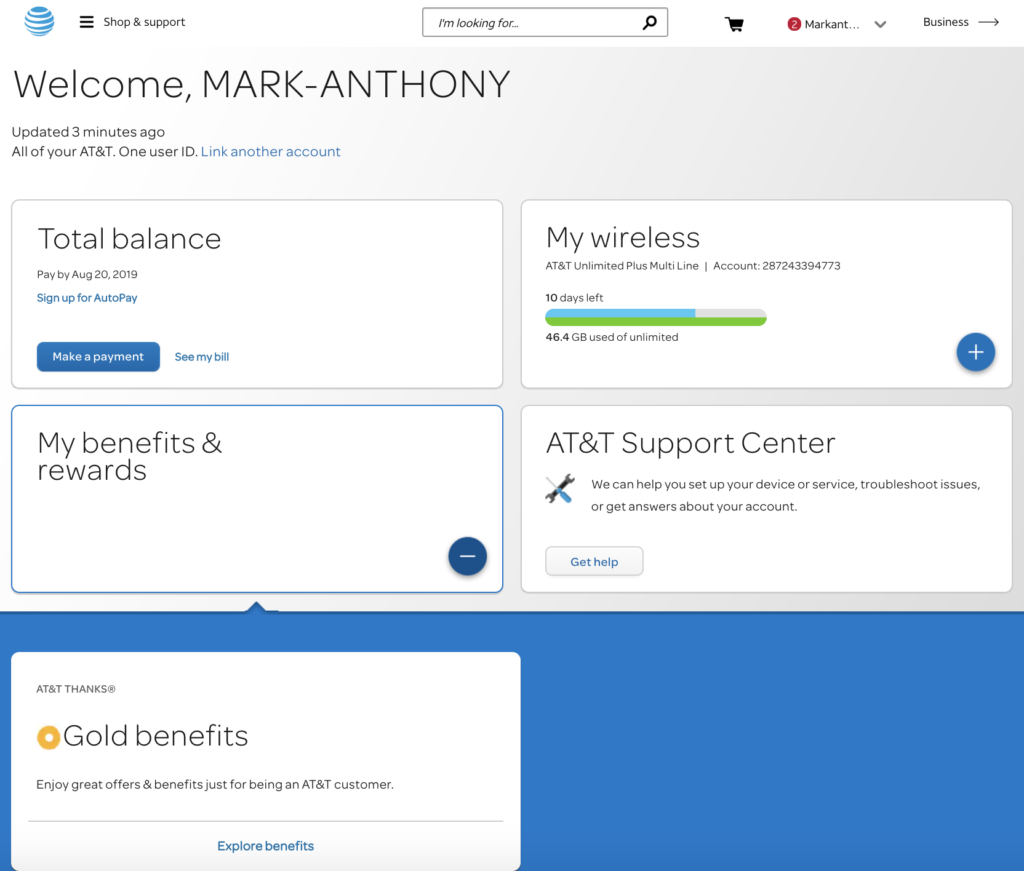Click the support tools wrench icon
The image size is (1024, 871).
pyautogui.click(x=560, y=488)
